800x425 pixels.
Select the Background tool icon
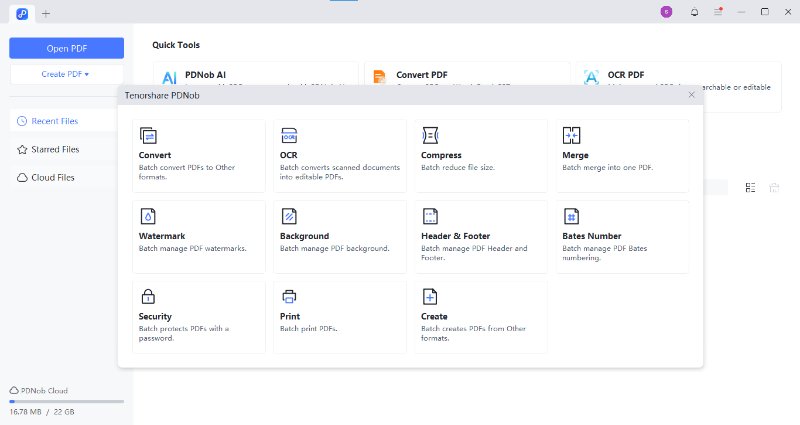point(289,216)
